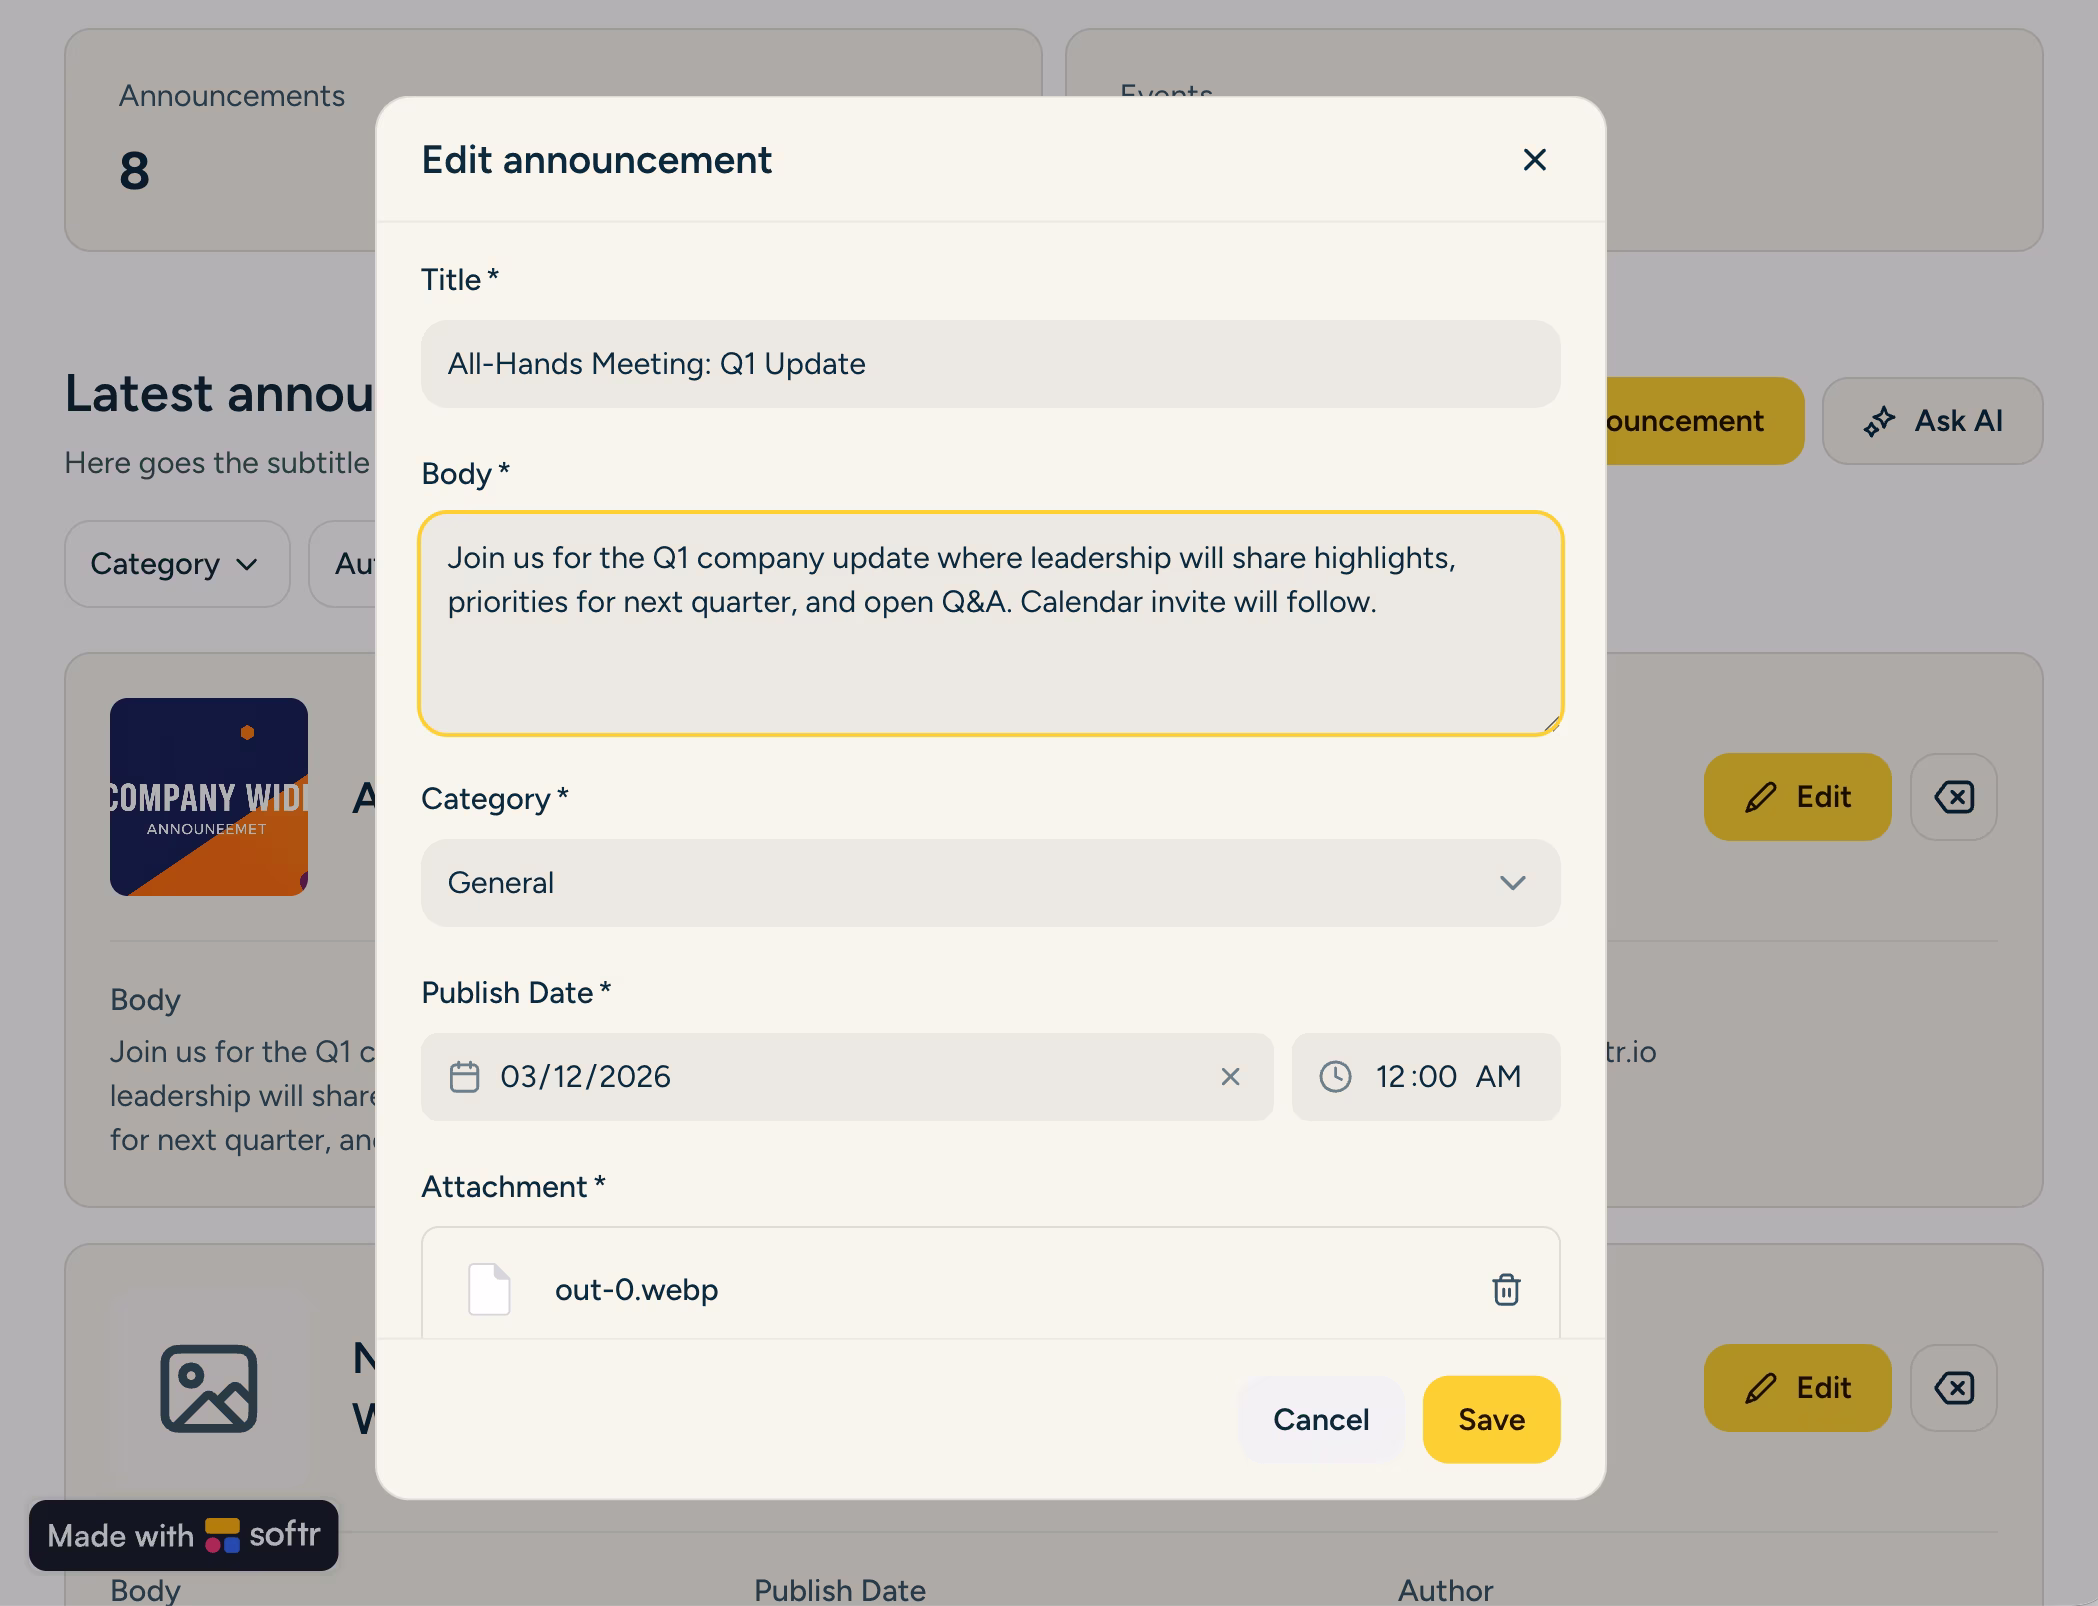Click the Company Wide announcement thumbnail

tap(208, 797)
